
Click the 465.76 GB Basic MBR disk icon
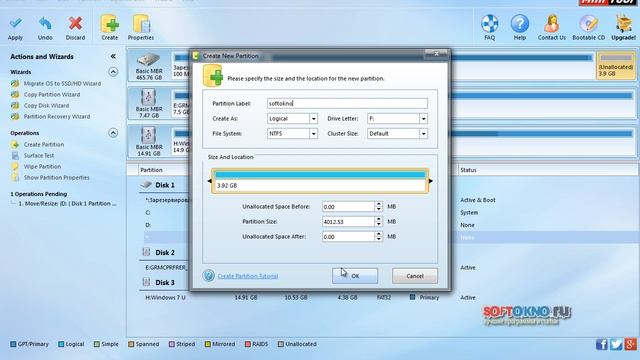click(x=148, y=60)
